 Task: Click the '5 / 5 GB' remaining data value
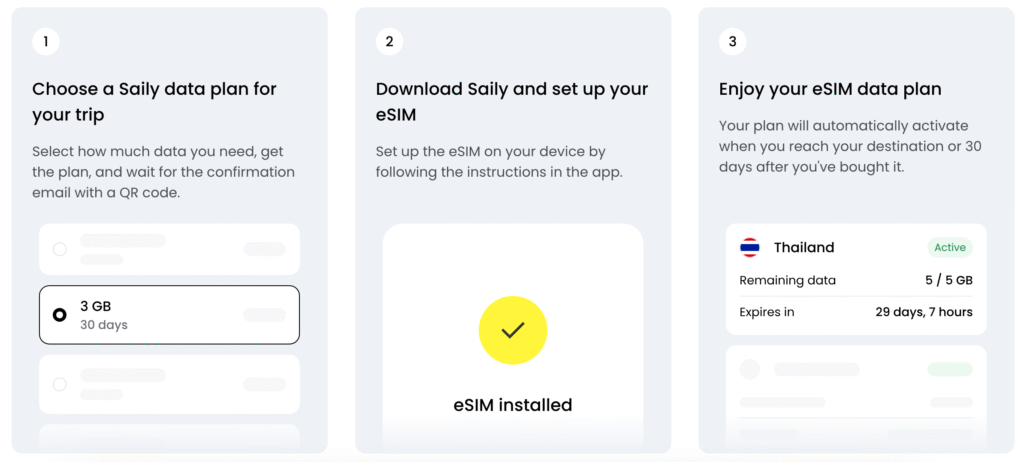pyautogui.click(x=948, y=280)
